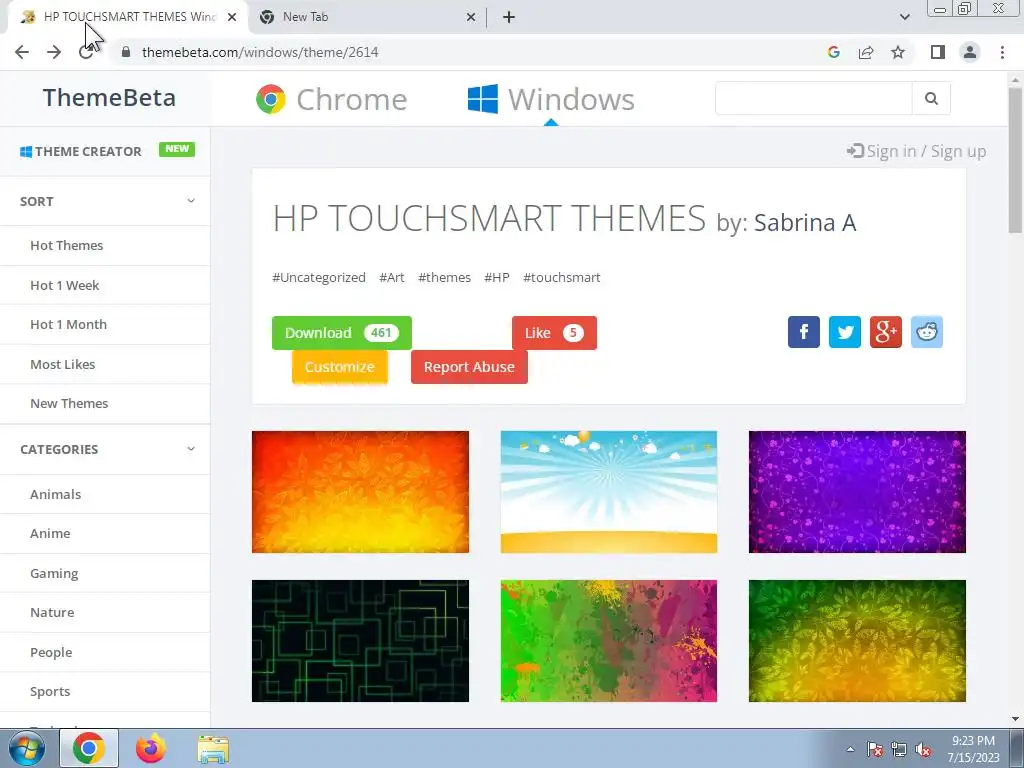
Task: Close the HP TOUCHSMART THEMES tab
Action: (x=232, y=18)
